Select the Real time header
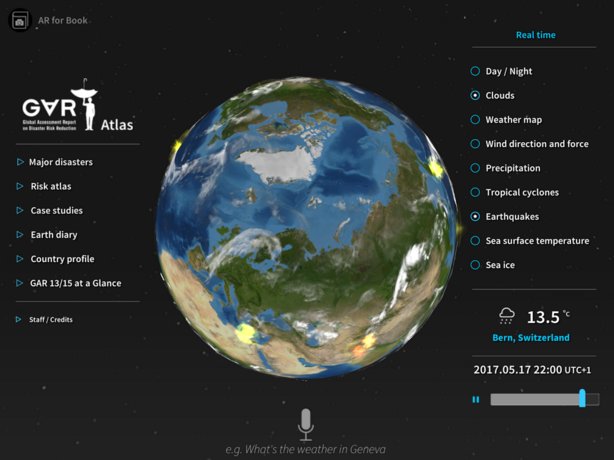This screenshot has width=614, height=460. [536, 35]
